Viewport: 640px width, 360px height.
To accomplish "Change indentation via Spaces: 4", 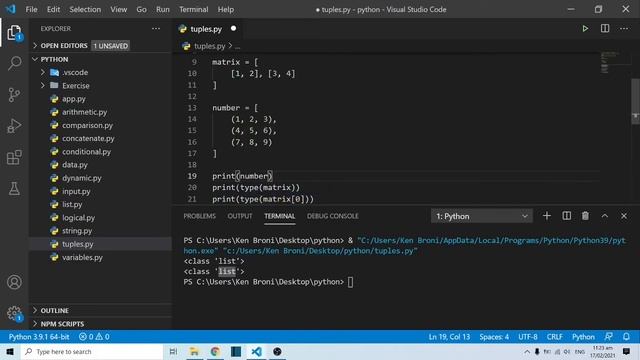I will pos(494,337).
